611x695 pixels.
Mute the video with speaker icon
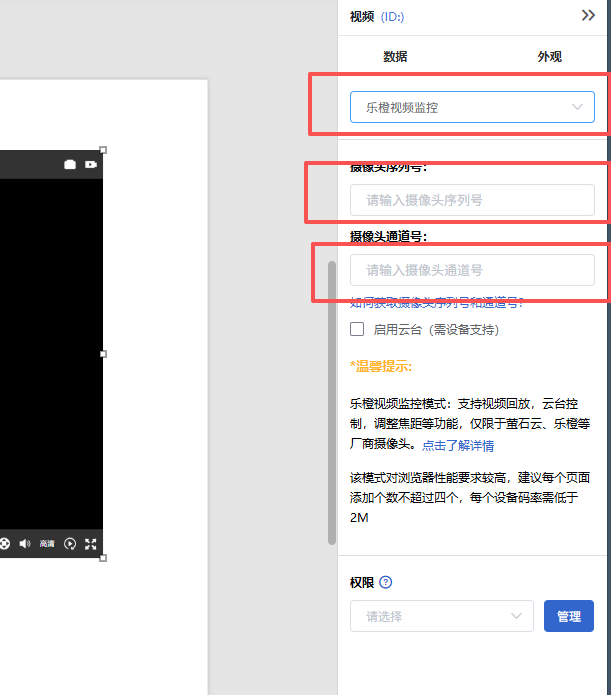point(25,543)
